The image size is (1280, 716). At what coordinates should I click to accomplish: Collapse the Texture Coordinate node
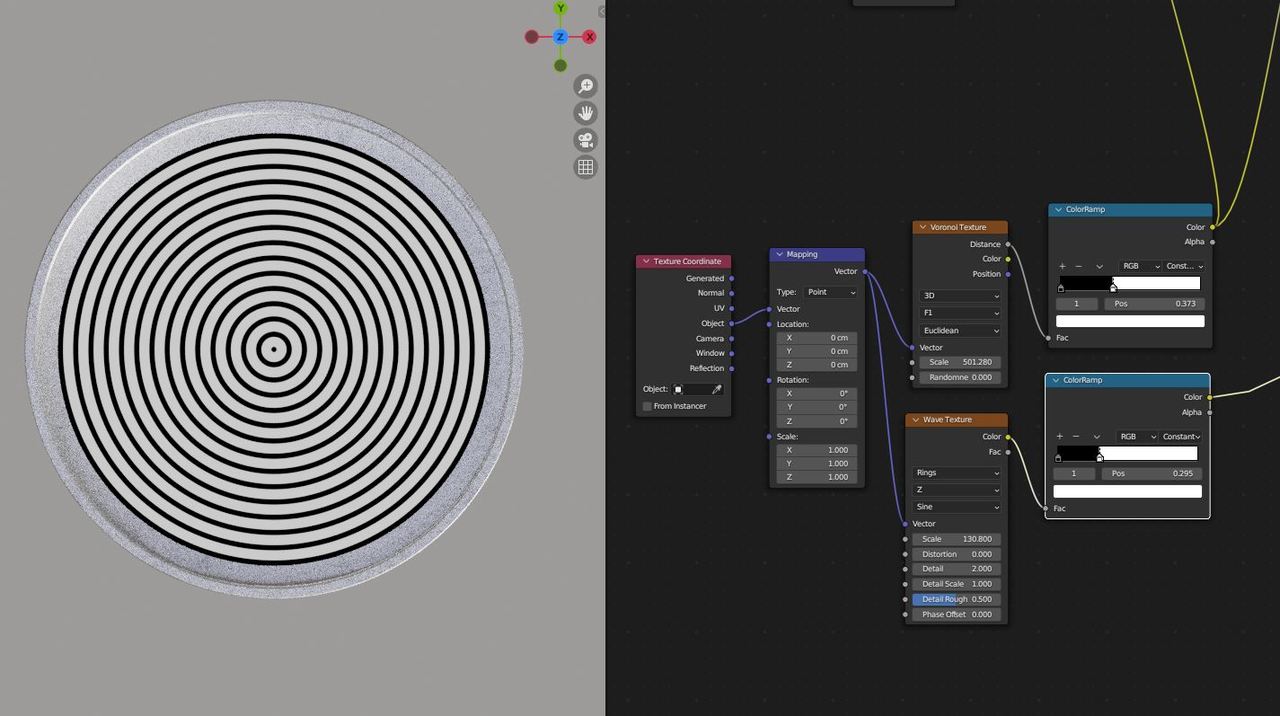click(646, 262)
